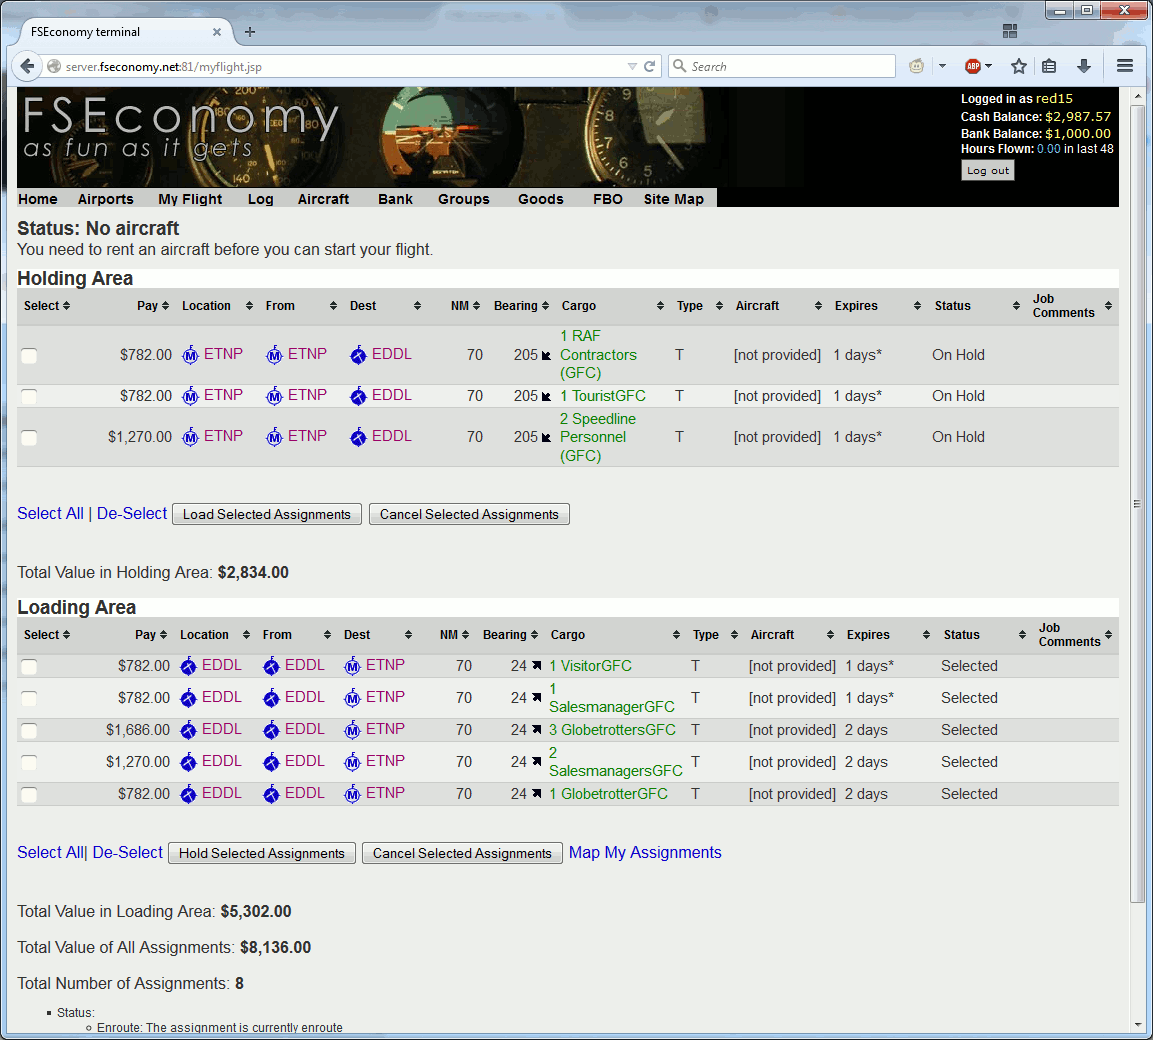Go back with browser back arrow
Screen dimensions: 1153x1040
[x=27, y=66]
